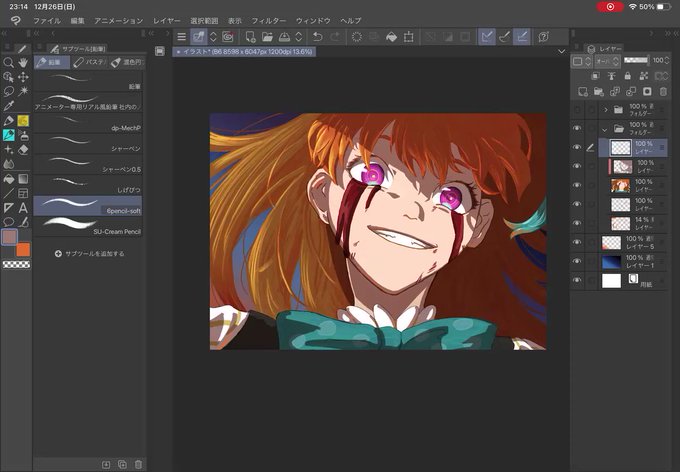
Task: Select the Eraser tool
Action: [23, 150]
